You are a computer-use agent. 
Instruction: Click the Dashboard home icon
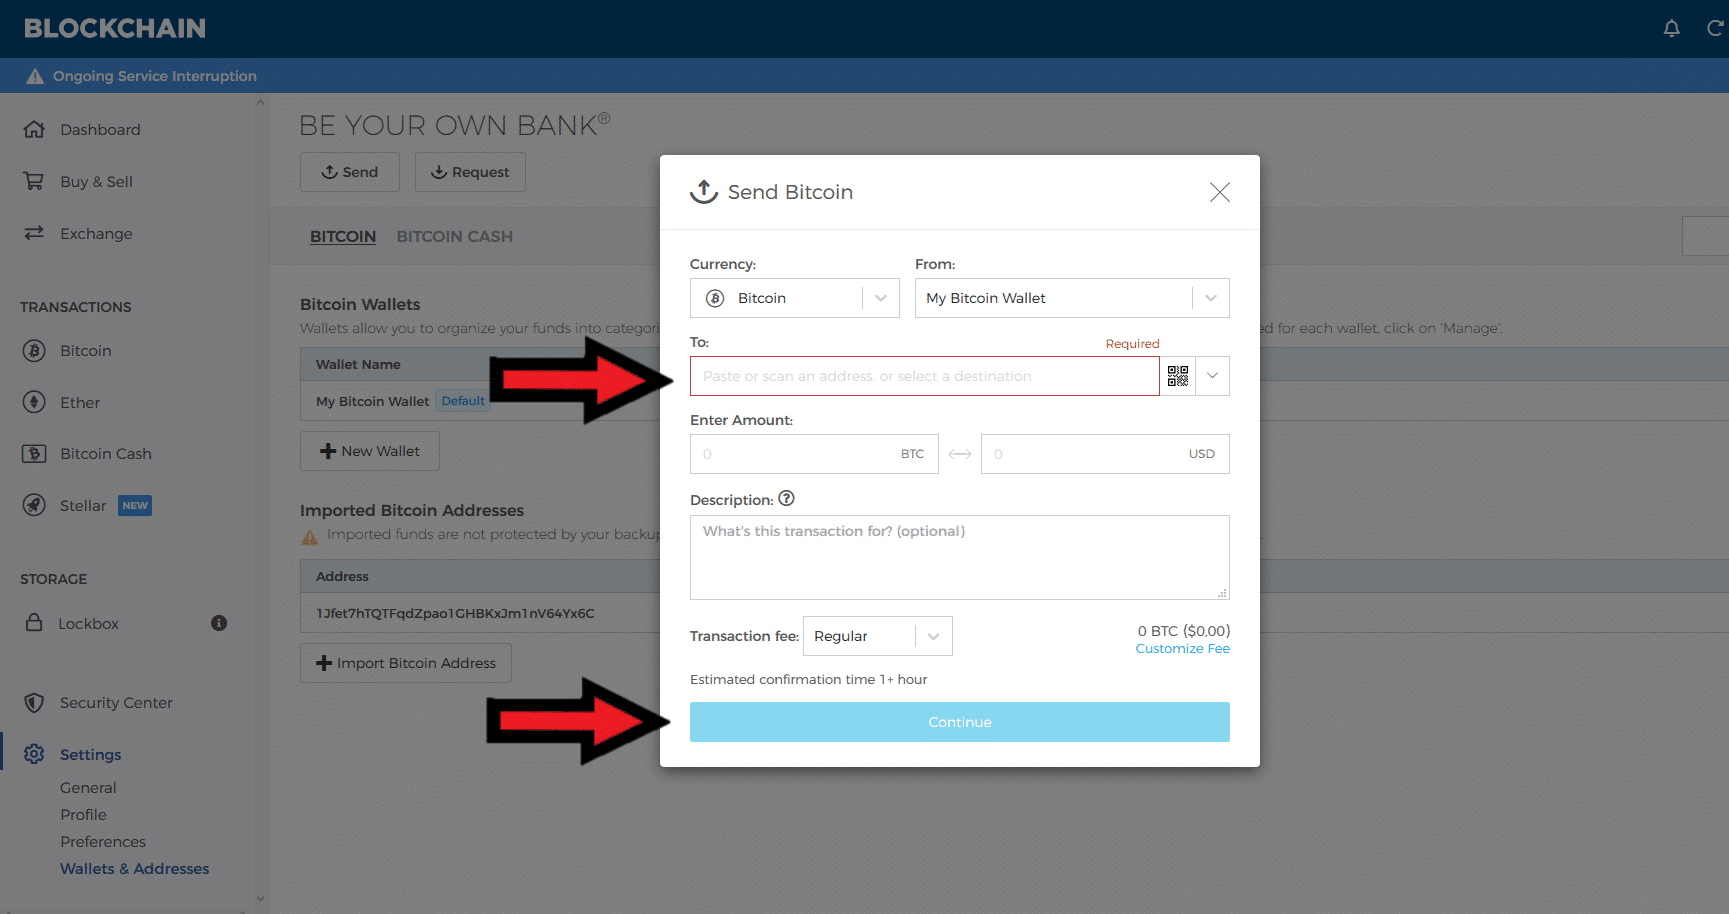point(34,129)
